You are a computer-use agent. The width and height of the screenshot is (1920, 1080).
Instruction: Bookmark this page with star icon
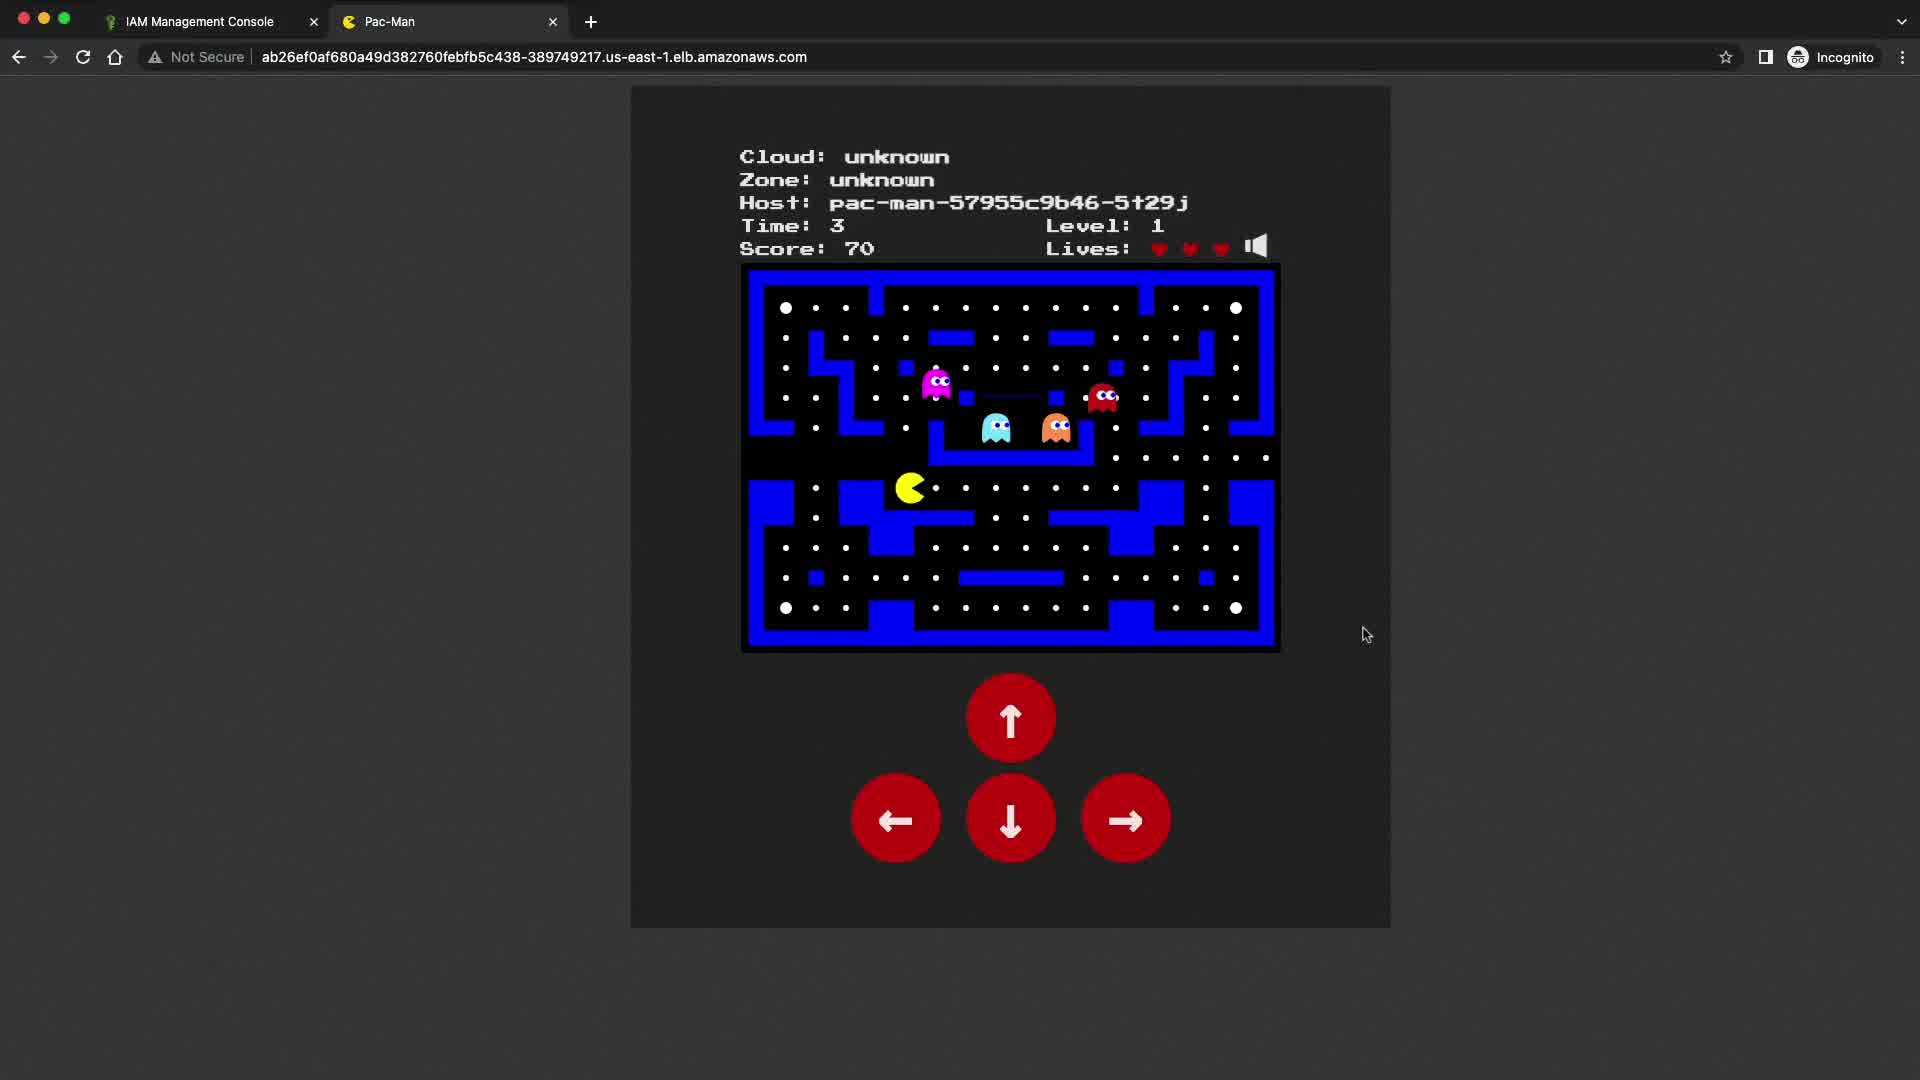[x=1725, y=57]
